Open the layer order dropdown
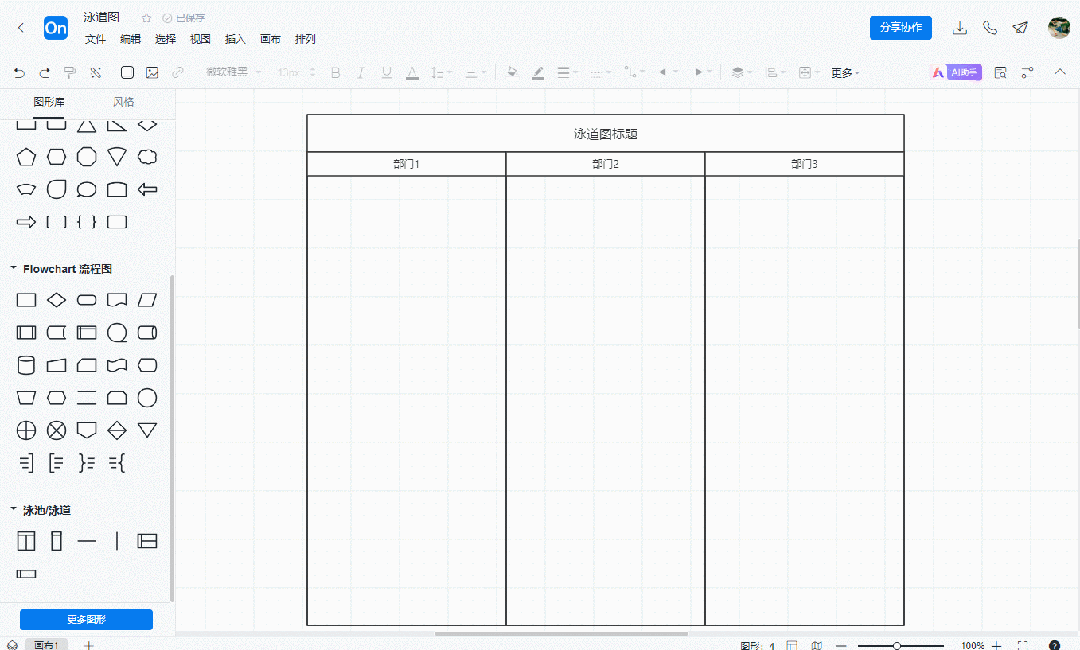Viewport: 1080px width, 650px height. click(x=741, y=72)
